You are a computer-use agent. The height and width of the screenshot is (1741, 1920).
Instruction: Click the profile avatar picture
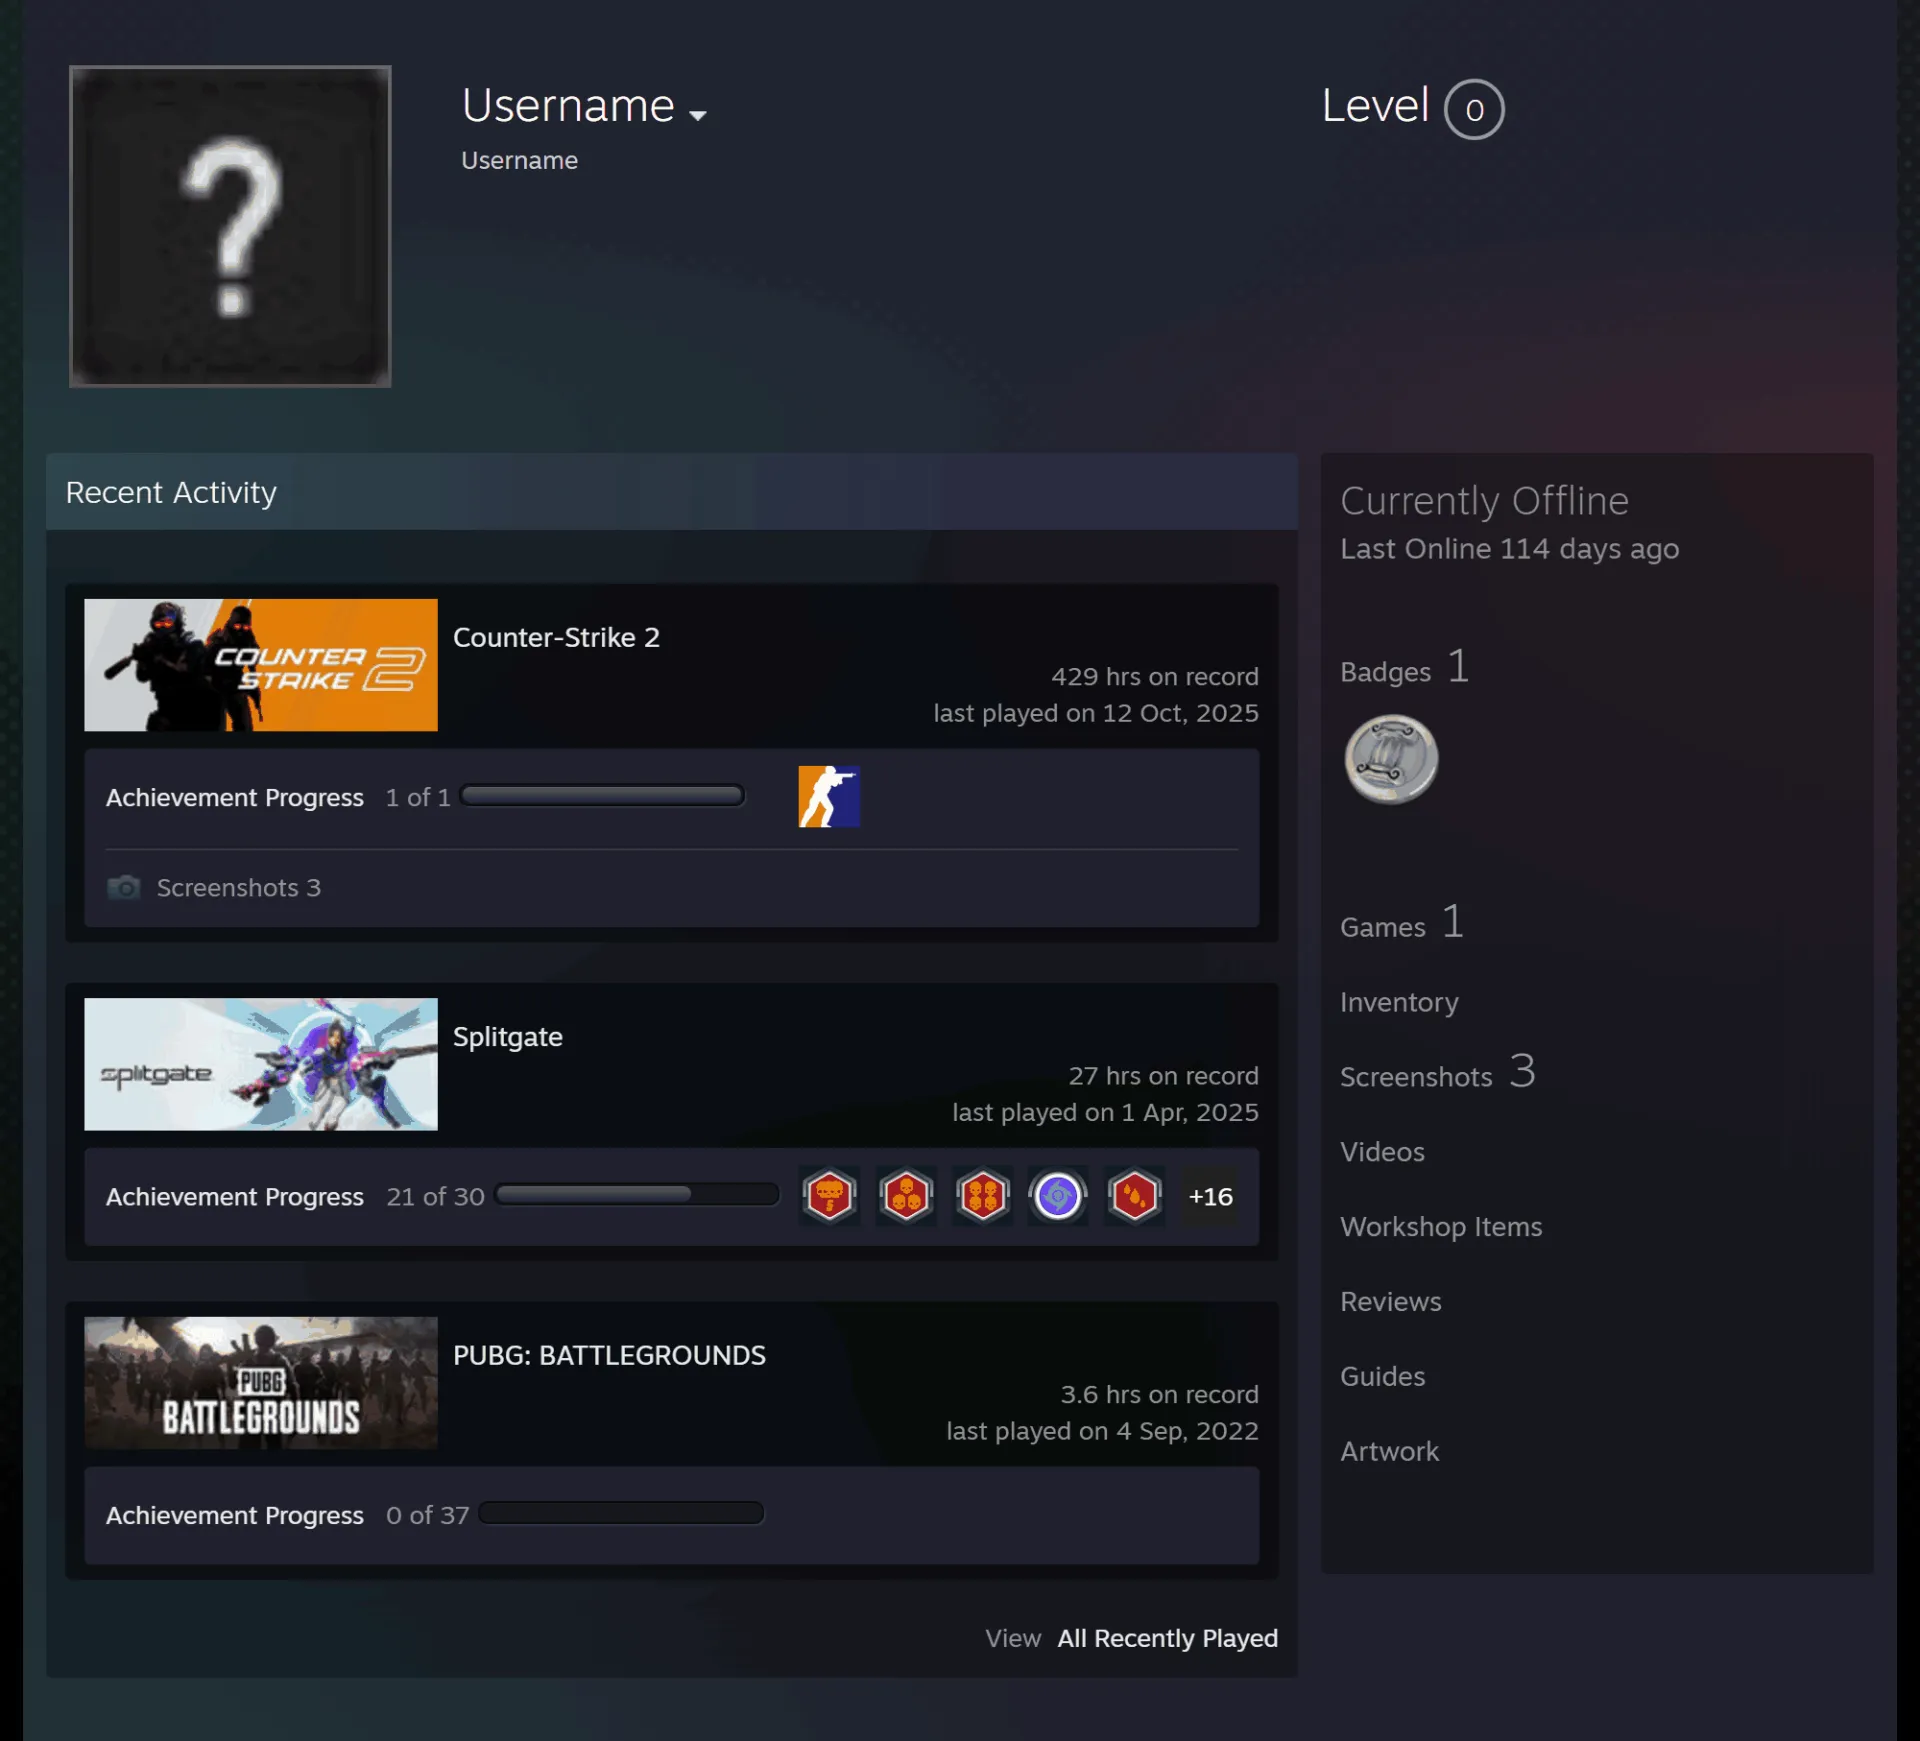230,226
